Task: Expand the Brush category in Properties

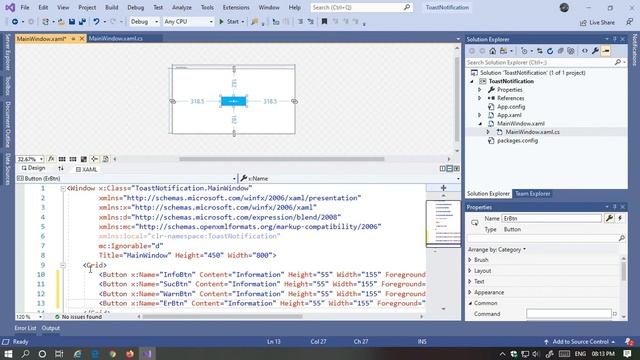Action: [470, 260]
